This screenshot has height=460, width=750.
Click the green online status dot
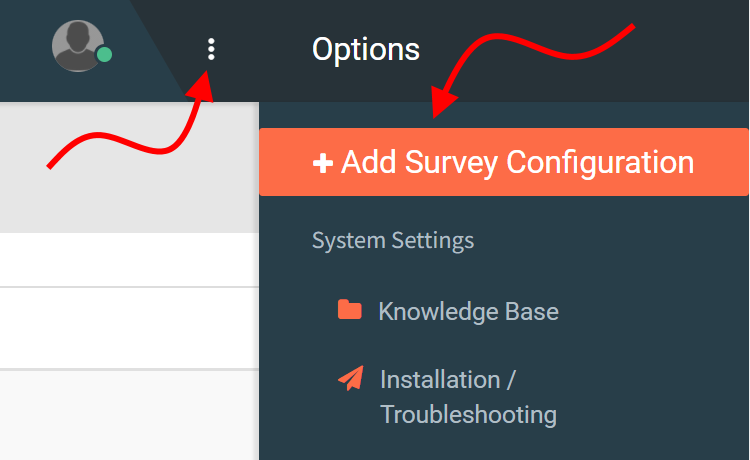pos(104,55)
